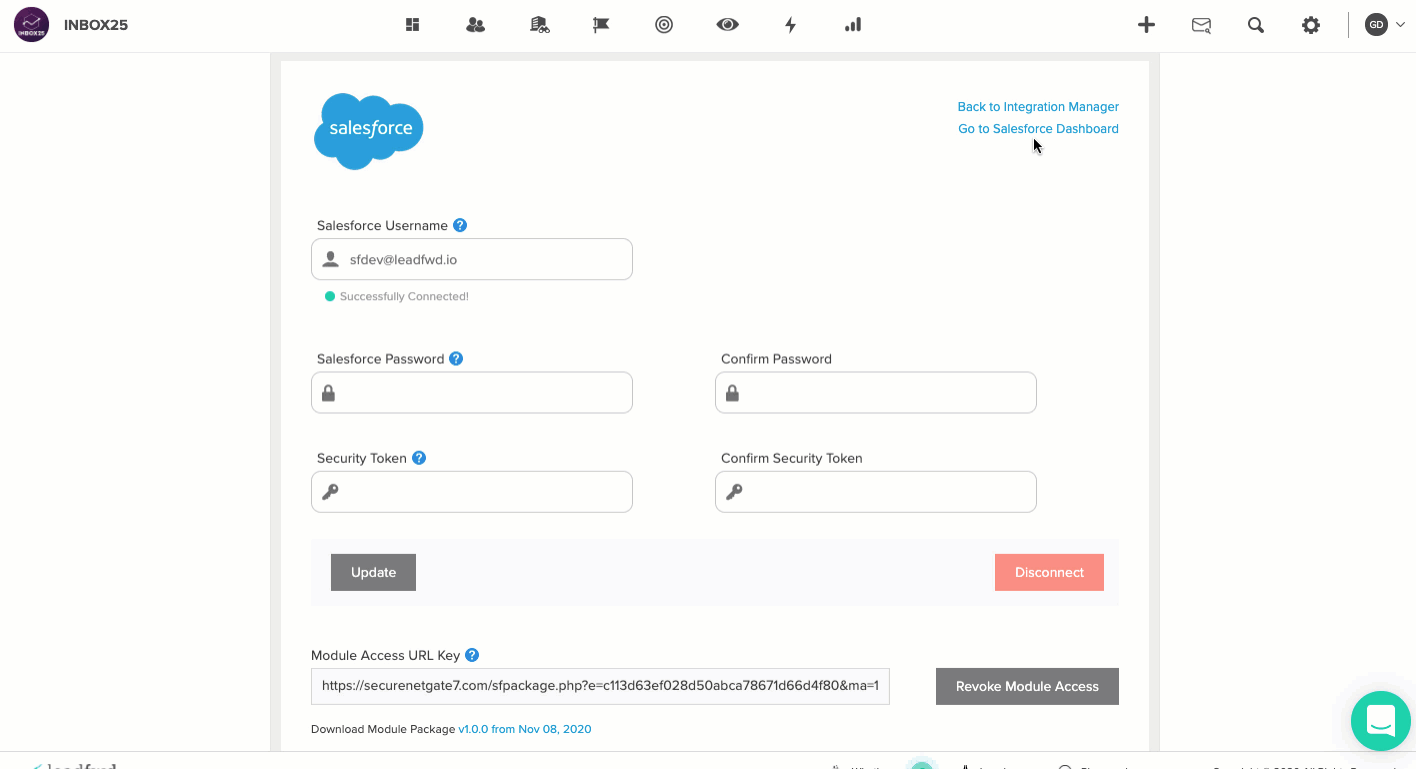The height and width of the screenshot is (769, 1416).
Task: Select the Module Access URL Key text box
Action: tap(600, 686)
